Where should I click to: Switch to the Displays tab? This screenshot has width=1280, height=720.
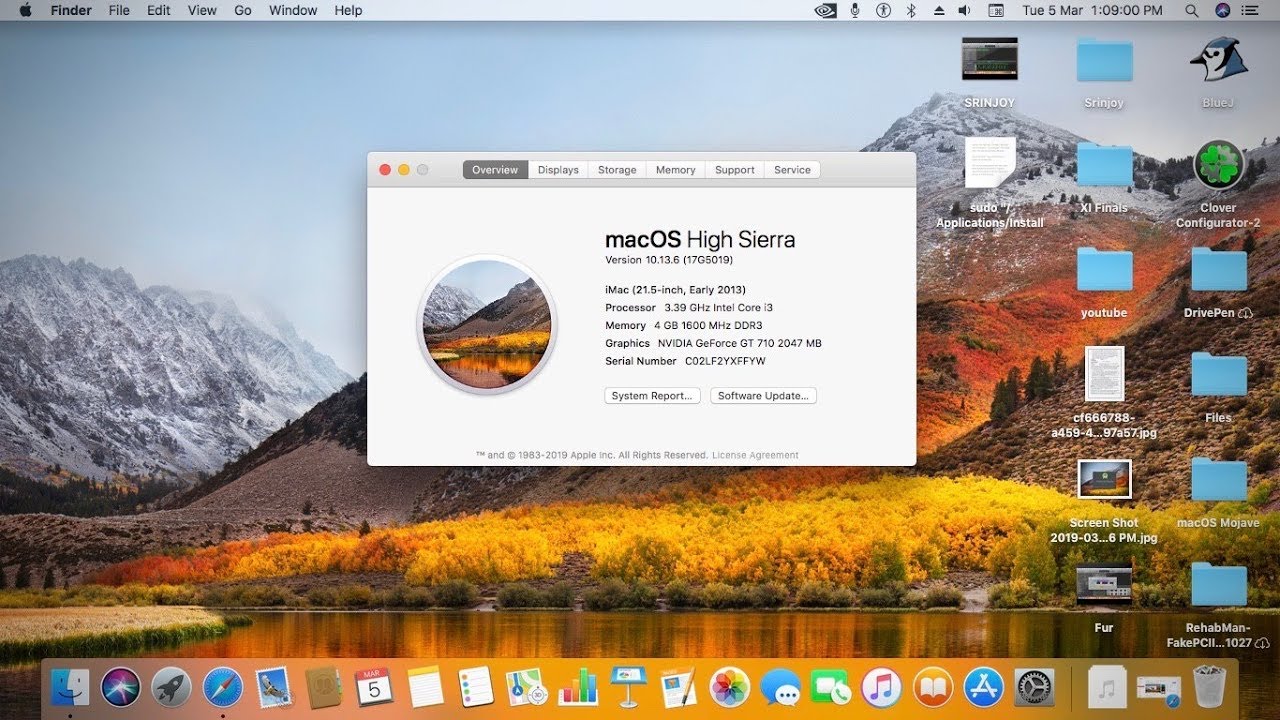(x=558, y=170)
